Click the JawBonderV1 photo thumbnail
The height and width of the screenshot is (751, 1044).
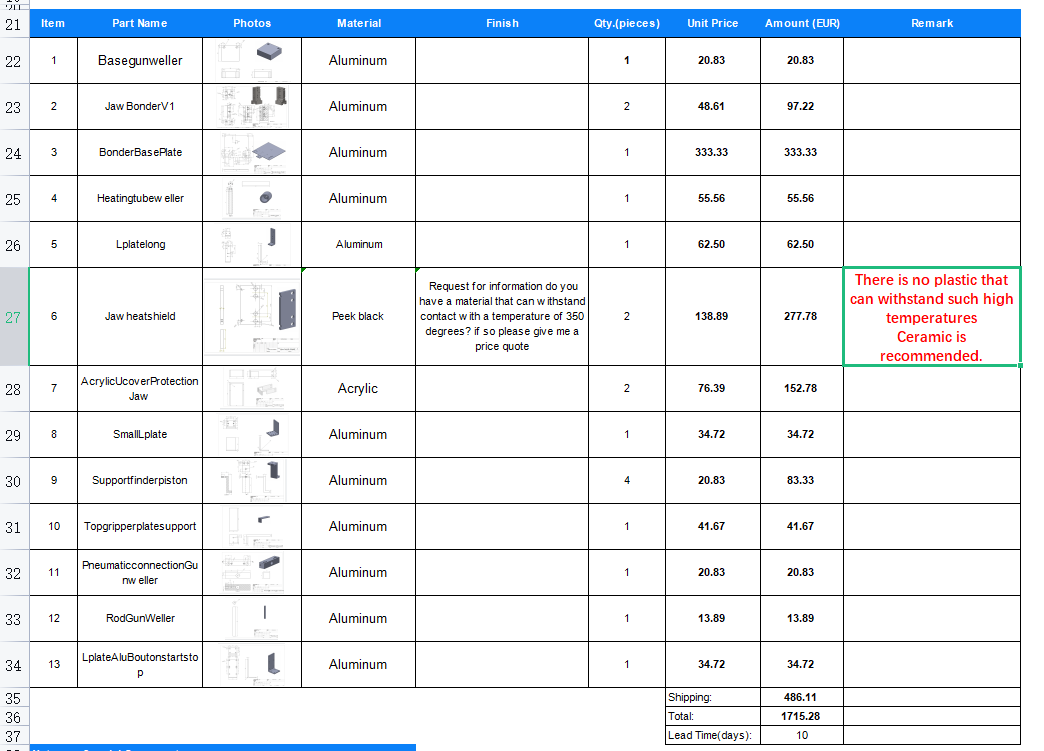point(254,107)
